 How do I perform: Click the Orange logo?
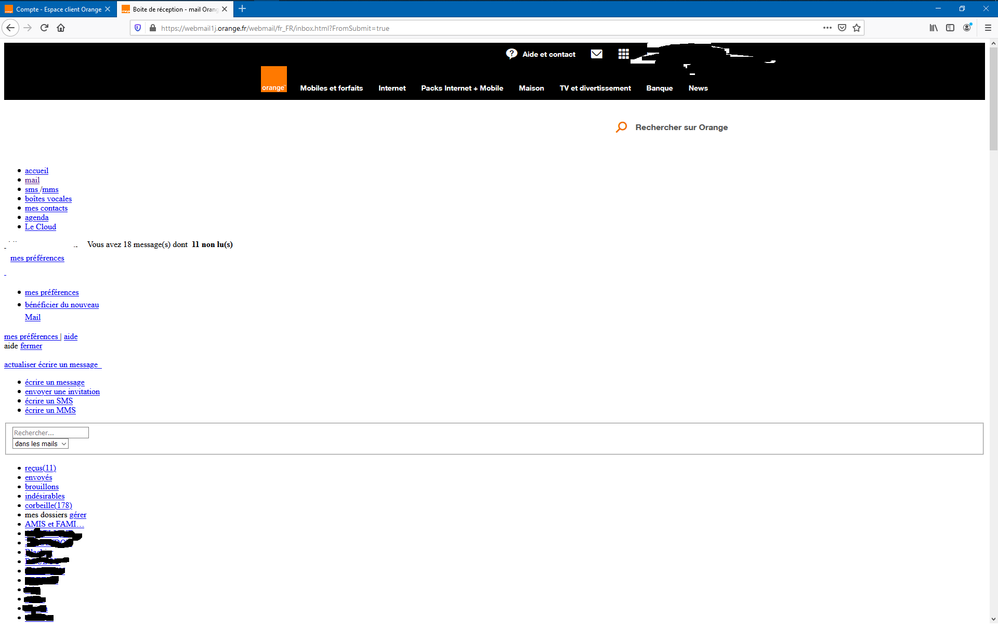[x=274, y=79]
